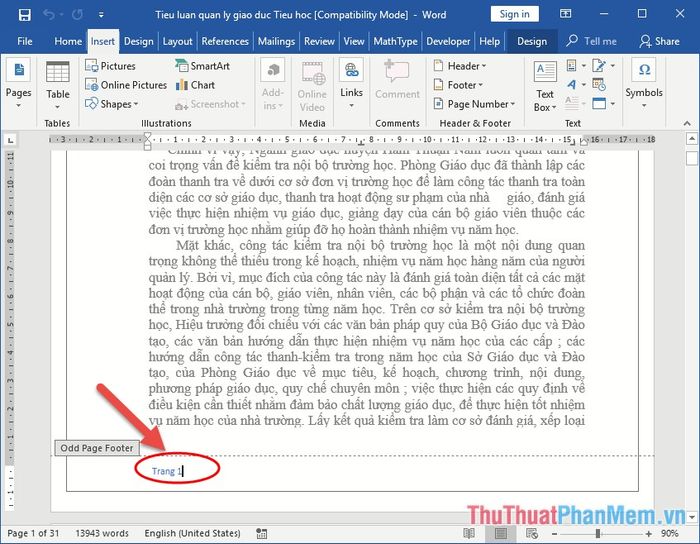Open Ribbon Display Options
The height and width of the screenshot is (544, 700).
point(565,14)
